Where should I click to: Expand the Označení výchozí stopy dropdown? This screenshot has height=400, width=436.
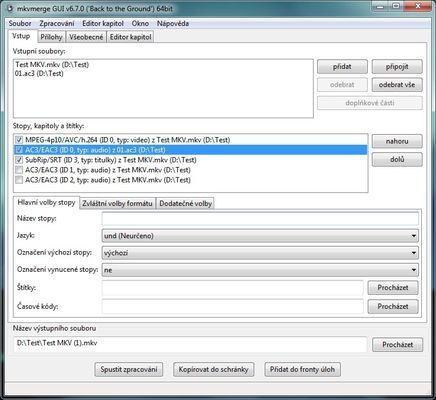260,253
